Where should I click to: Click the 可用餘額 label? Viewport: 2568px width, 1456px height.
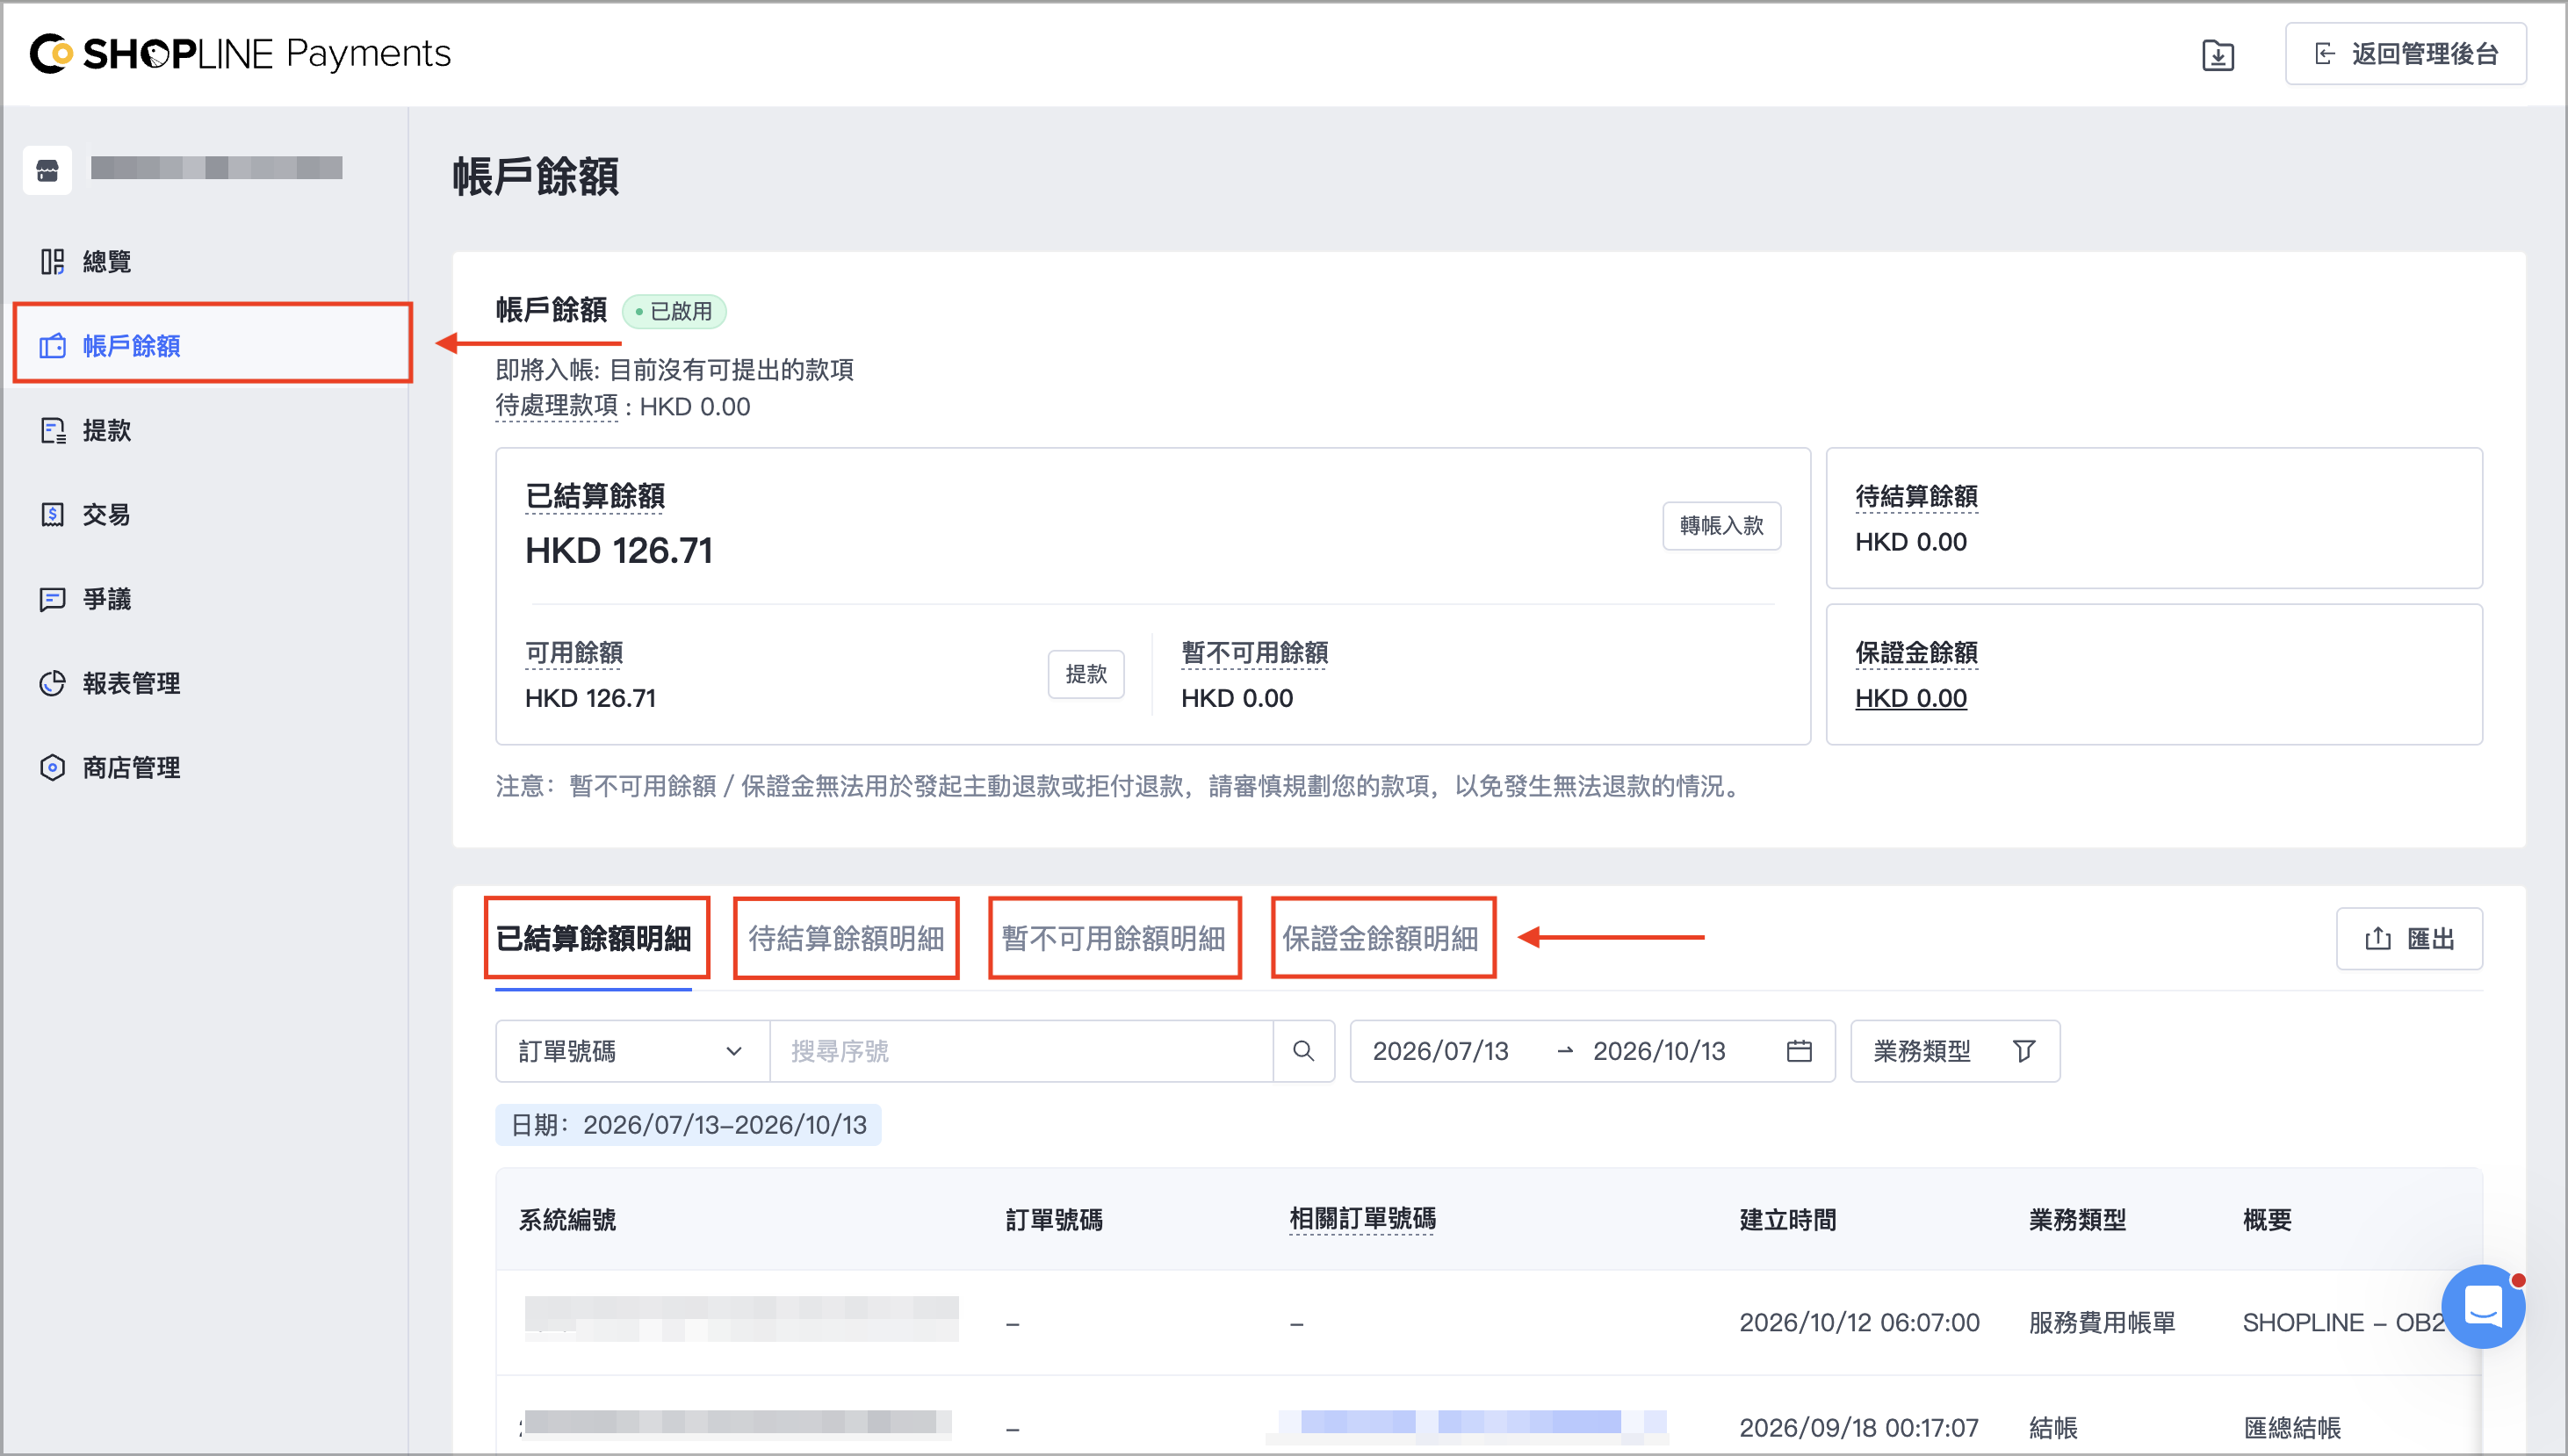click(x=574, y=653)
